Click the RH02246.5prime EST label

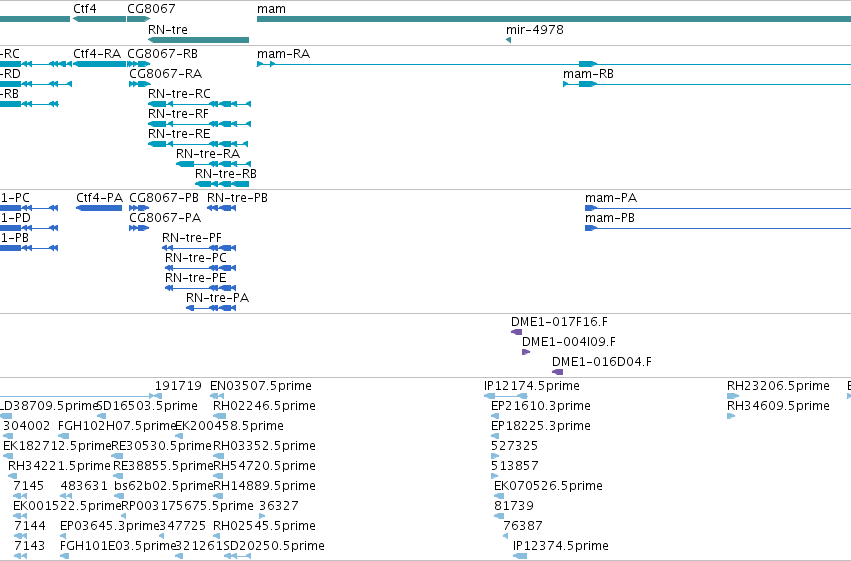(264, 406)
